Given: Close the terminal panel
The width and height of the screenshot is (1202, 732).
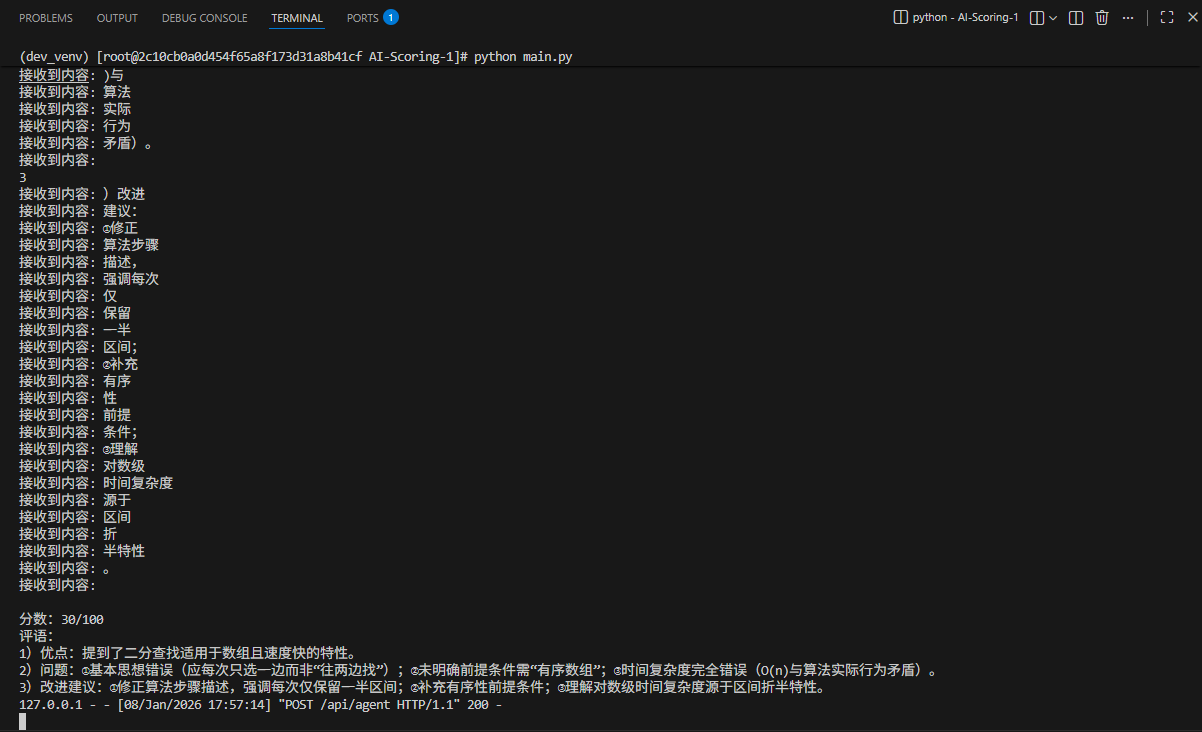Looking at the screenshot, I should (x=1191, y=17).
